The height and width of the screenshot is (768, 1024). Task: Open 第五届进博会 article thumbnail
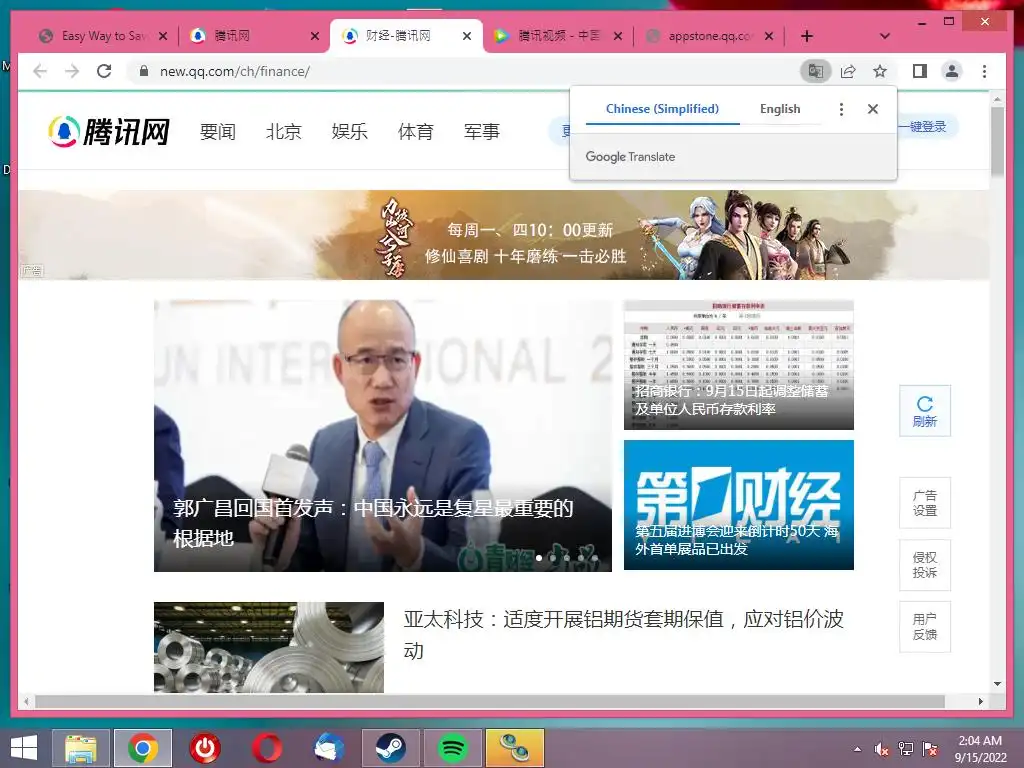739,505
